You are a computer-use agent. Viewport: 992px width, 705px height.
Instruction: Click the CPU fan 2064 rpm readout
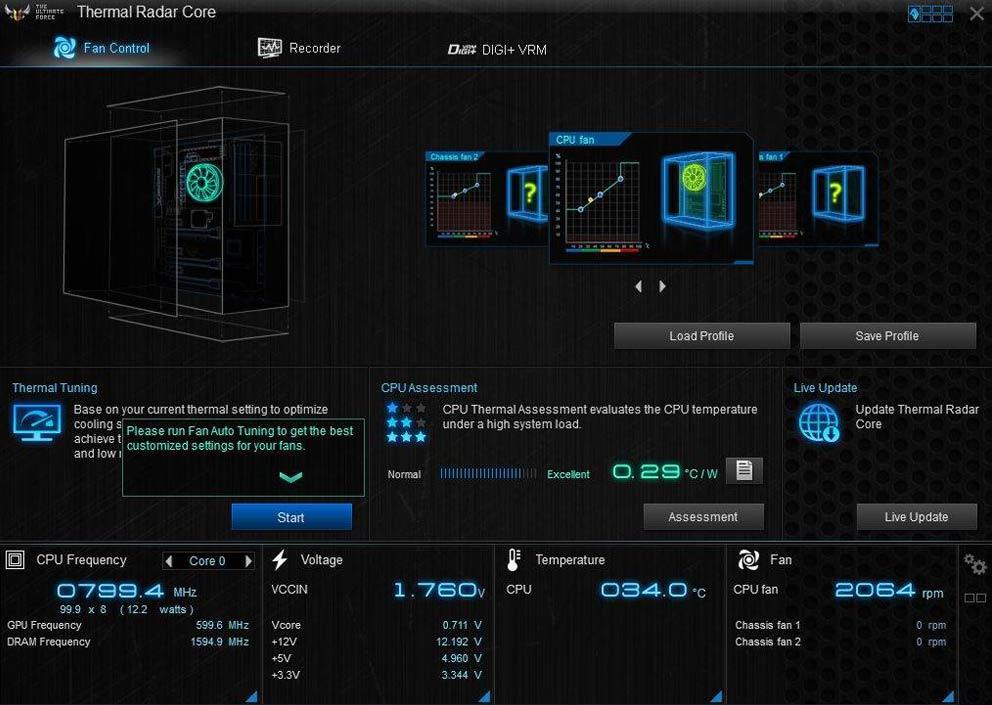click(839, 590)
